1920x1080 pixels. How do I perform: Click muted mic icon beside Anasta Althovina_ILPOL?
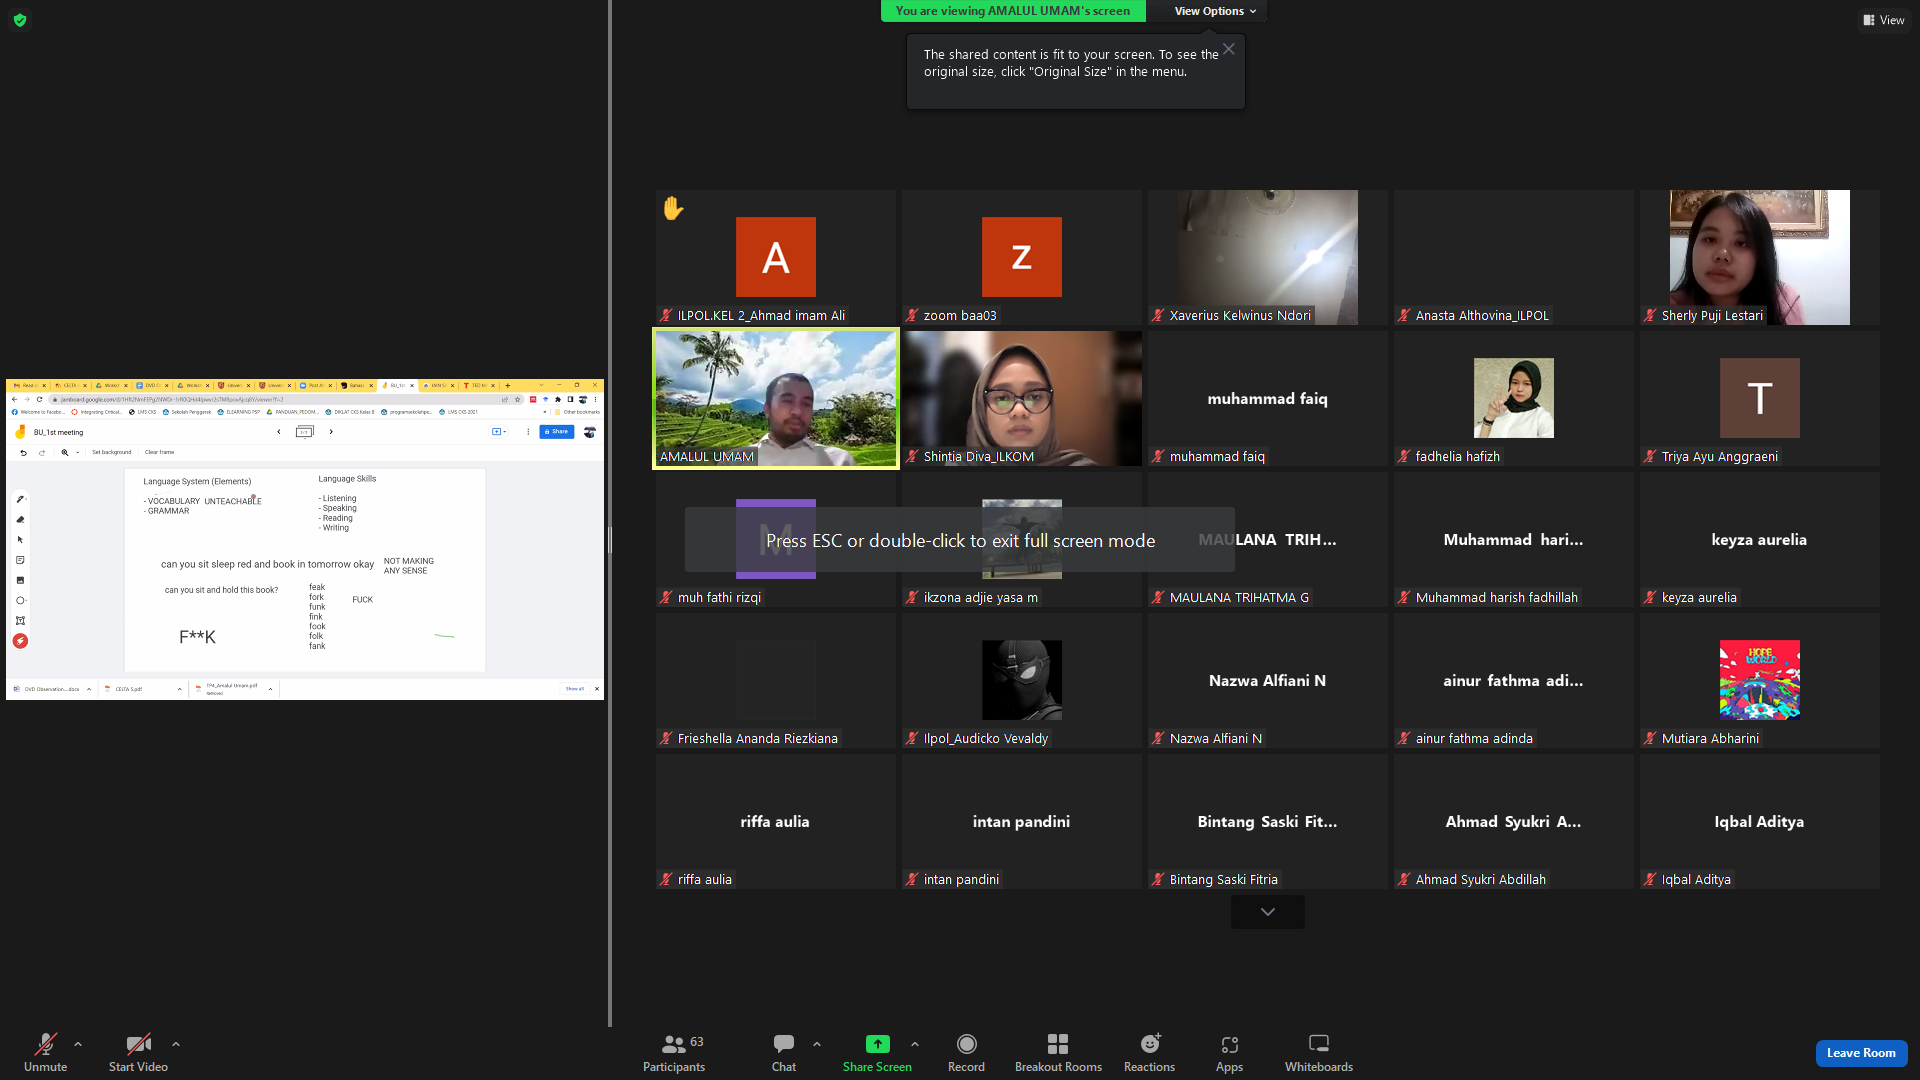point(1404,316)
